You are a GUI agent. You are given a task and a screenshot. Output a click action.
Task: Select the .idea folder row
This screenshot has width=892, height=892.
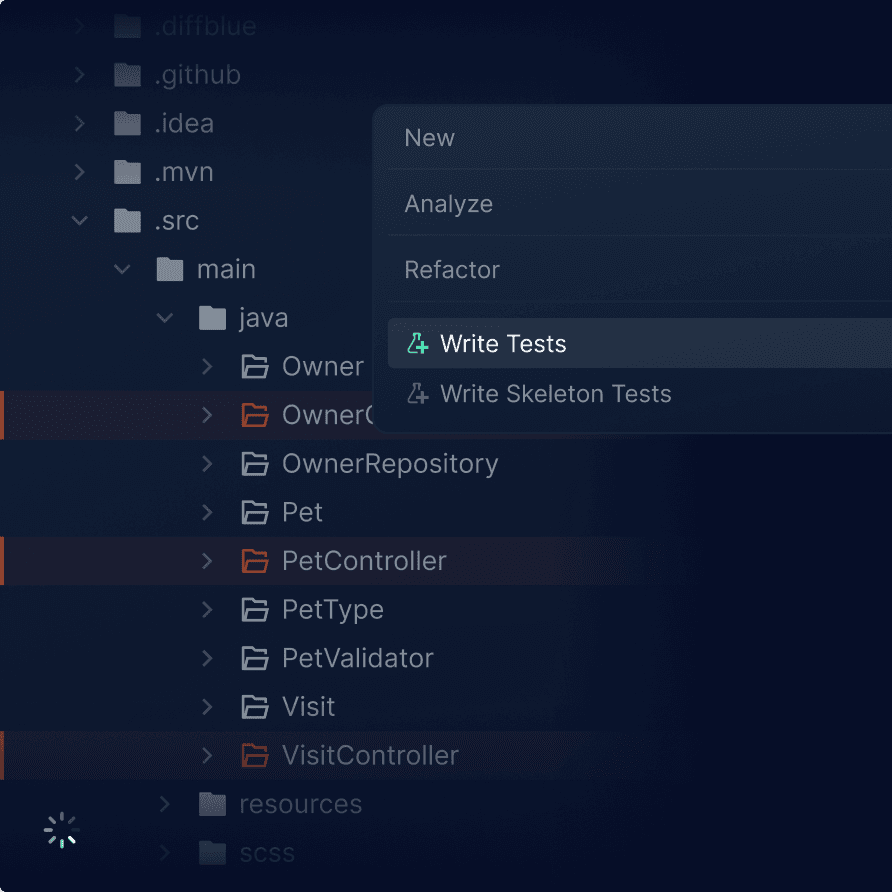pos(184,124)
